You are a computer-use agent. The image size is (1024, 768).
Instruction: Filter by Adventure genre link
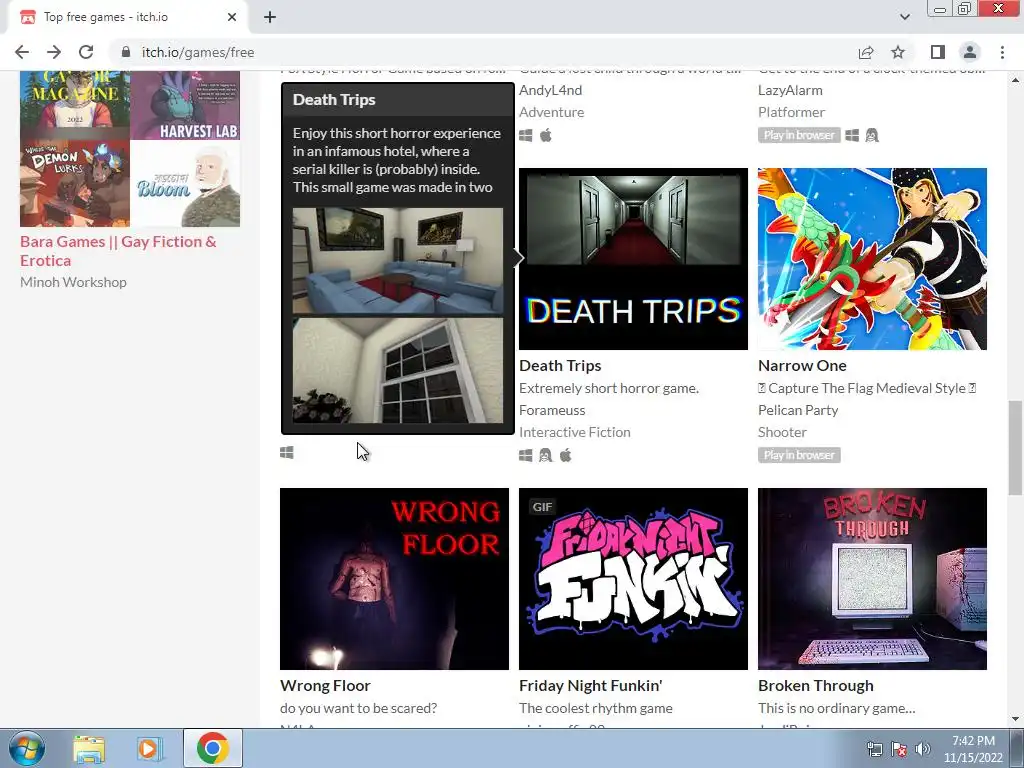(552, 112)
